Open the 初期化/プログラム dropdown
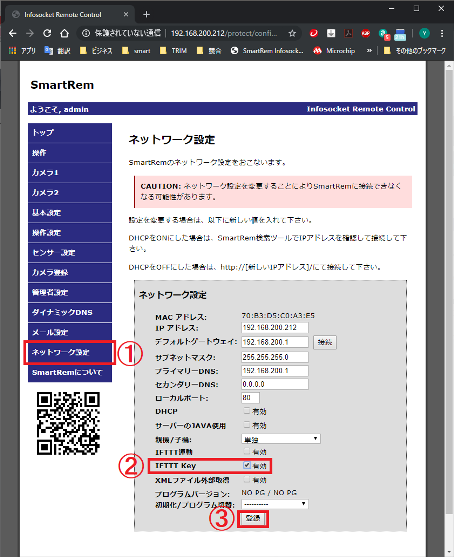The height and width of the screenshot is (557, 454). tap(275, 504)
